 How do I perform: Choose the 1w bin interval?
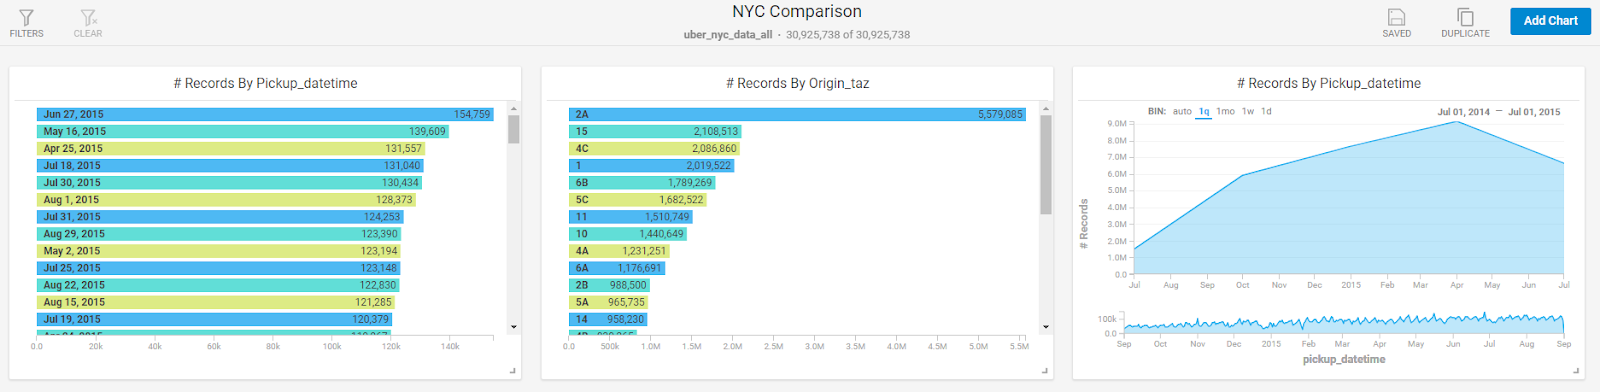pos(1248,111)
